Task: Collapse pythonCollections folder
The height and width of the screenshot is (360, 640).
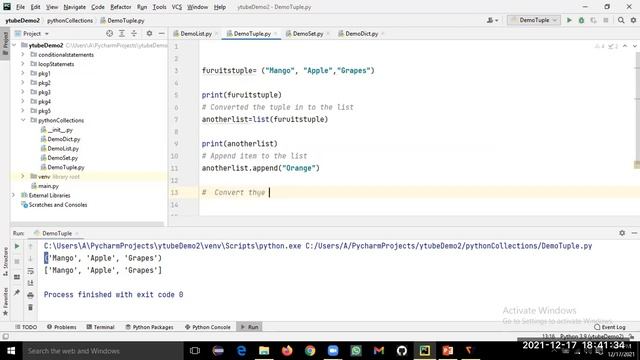Action: 23,120
